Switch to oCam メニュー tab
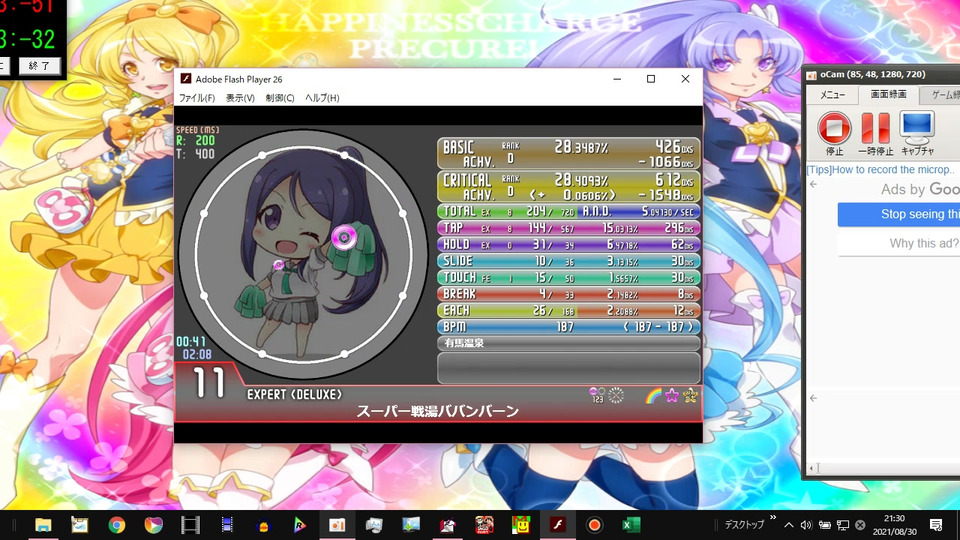Screen dimensions: 960x540 click(832, 94)
